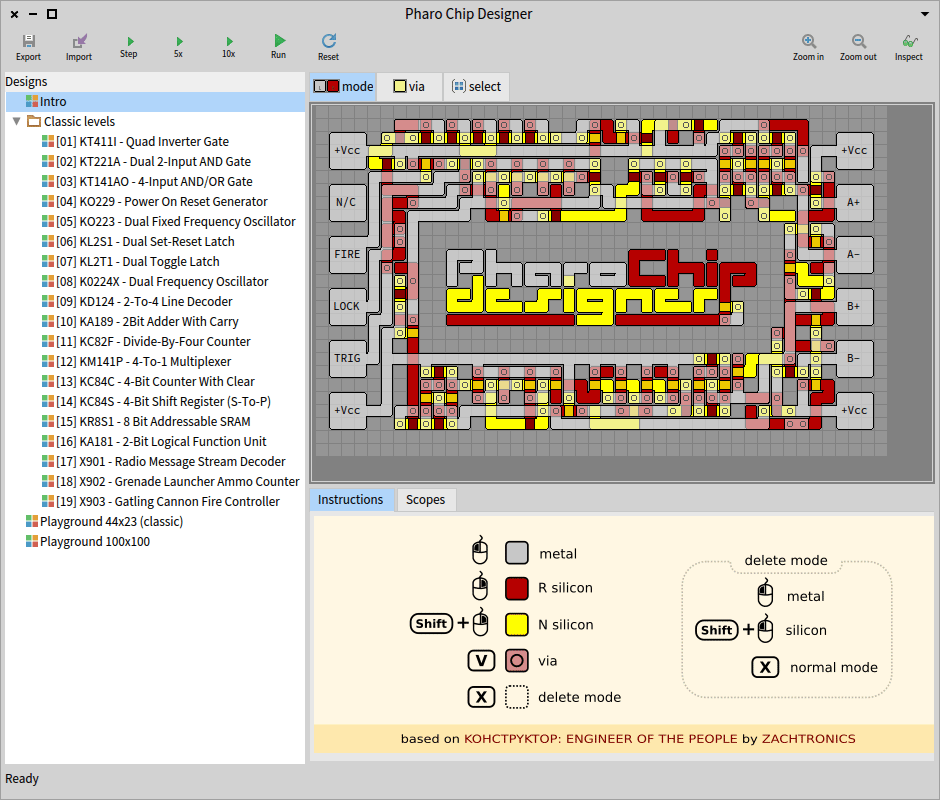Open level [14] KC84S 4-Bit Shift Register

[x=156, y=401]
